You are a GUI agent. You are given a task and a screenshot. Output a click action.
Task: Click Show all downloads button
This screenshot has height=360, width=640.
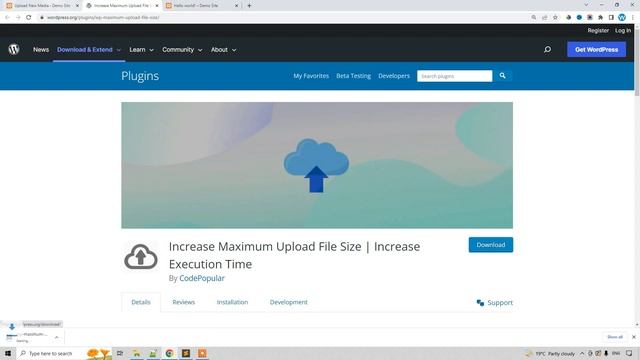click(615, 337)
